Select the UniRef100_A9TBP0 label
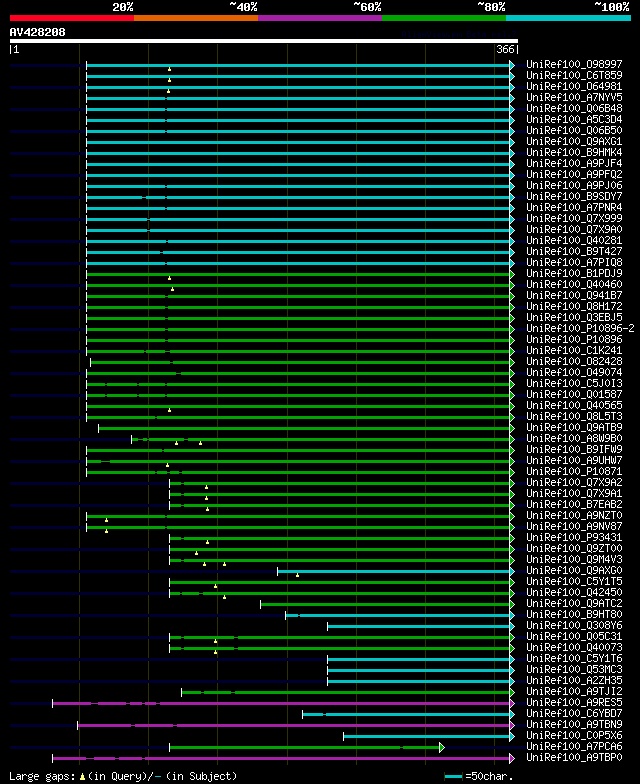 [574, 758]
